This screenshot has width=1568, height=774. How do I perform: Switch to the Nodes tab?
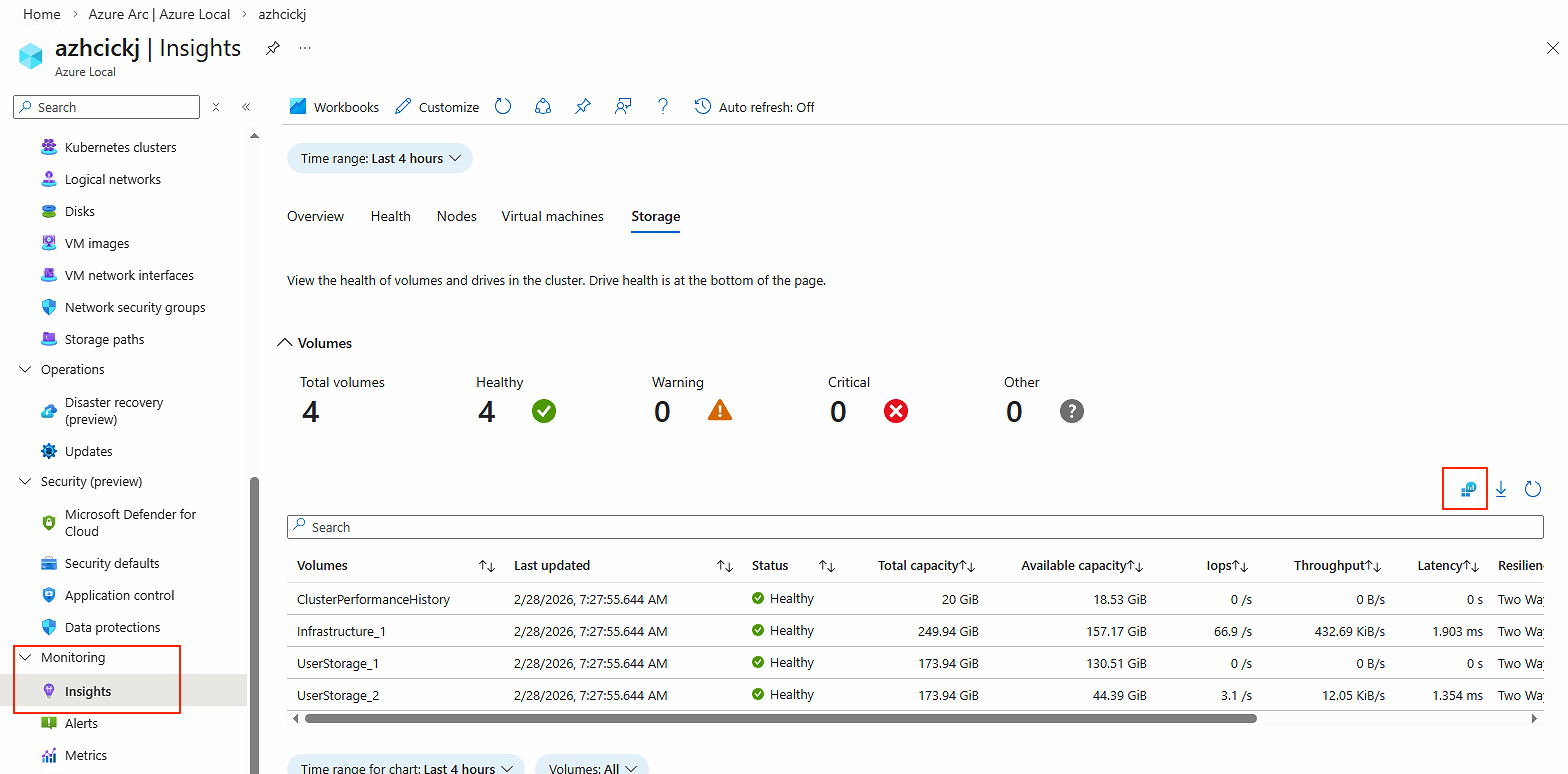pyautogui.click(x=456, y=216)
